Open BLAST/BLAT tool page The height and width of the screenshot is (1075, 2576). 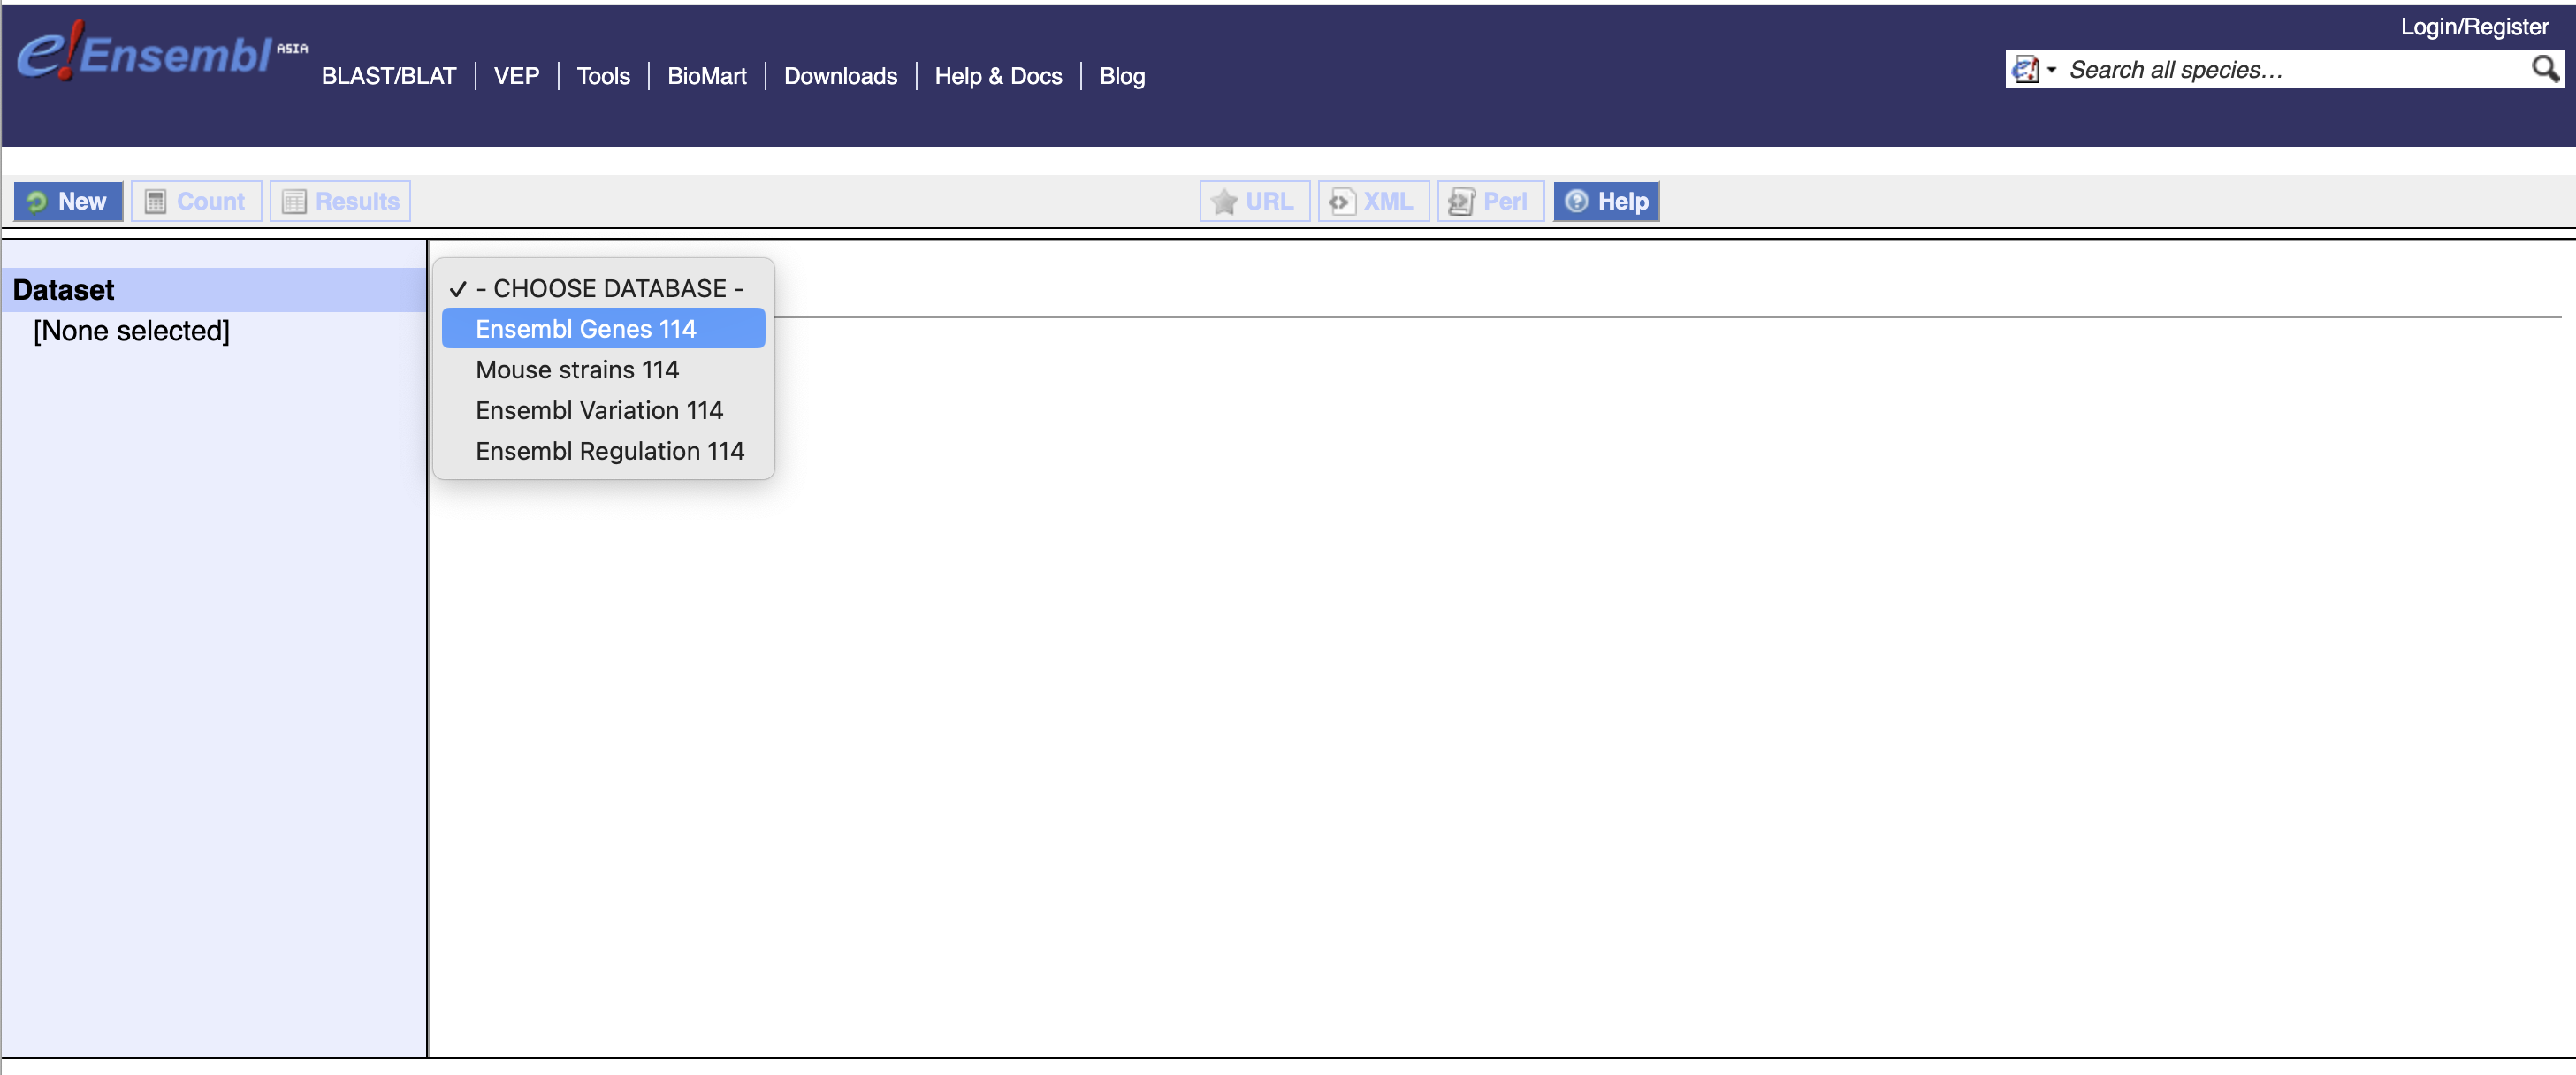click(388, 76)
